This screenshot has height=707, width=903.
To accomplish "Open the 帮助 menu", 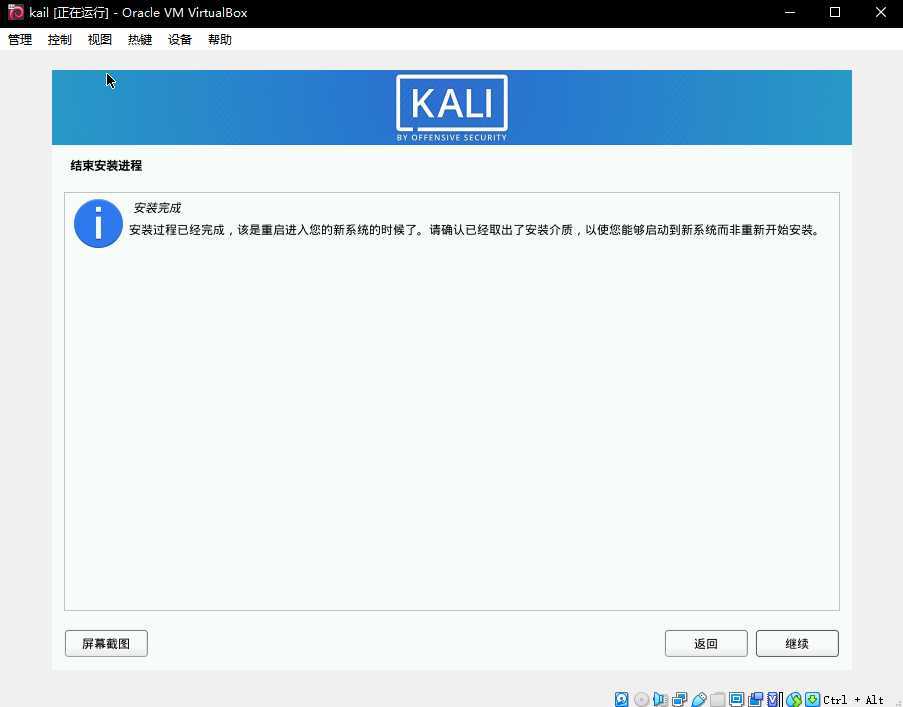I will (x=220, y=39).
